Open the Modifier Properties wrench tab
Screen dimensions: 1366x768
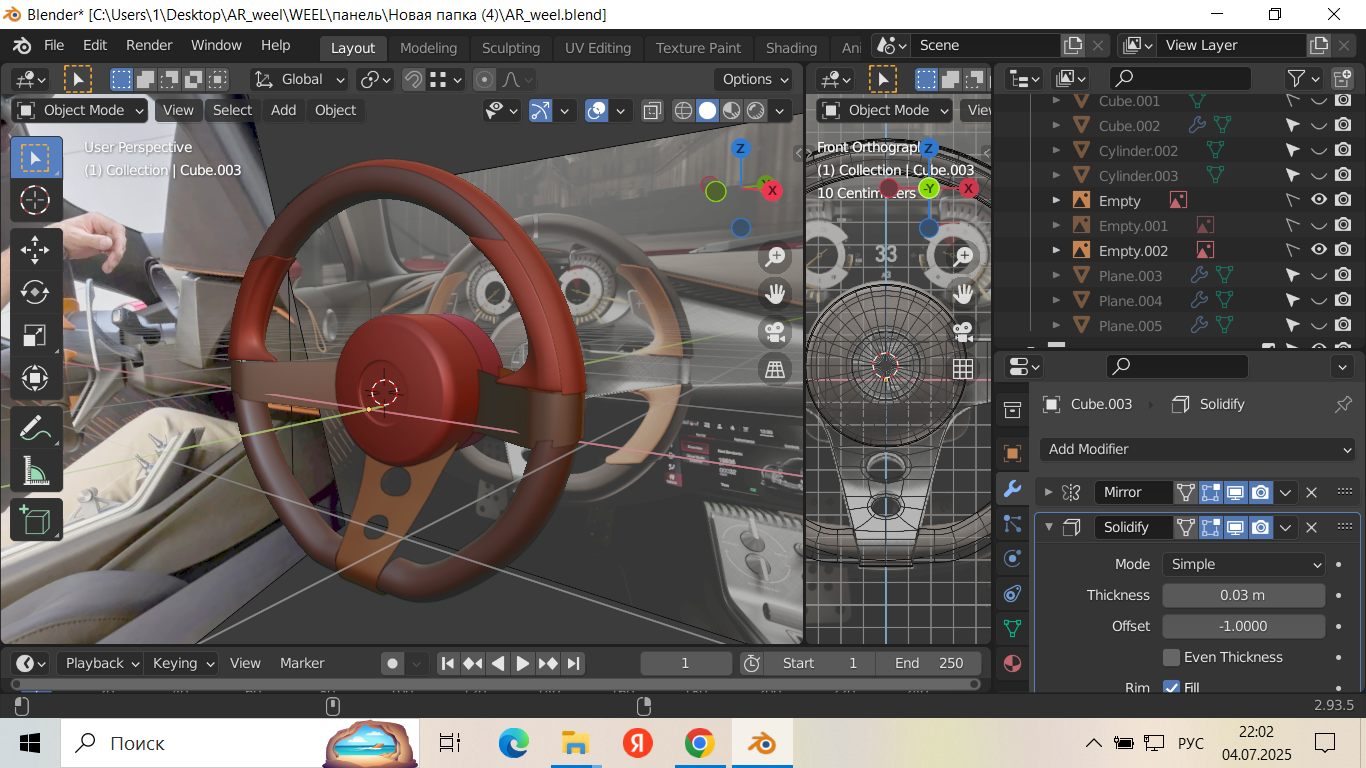[x=1012, y=489]
